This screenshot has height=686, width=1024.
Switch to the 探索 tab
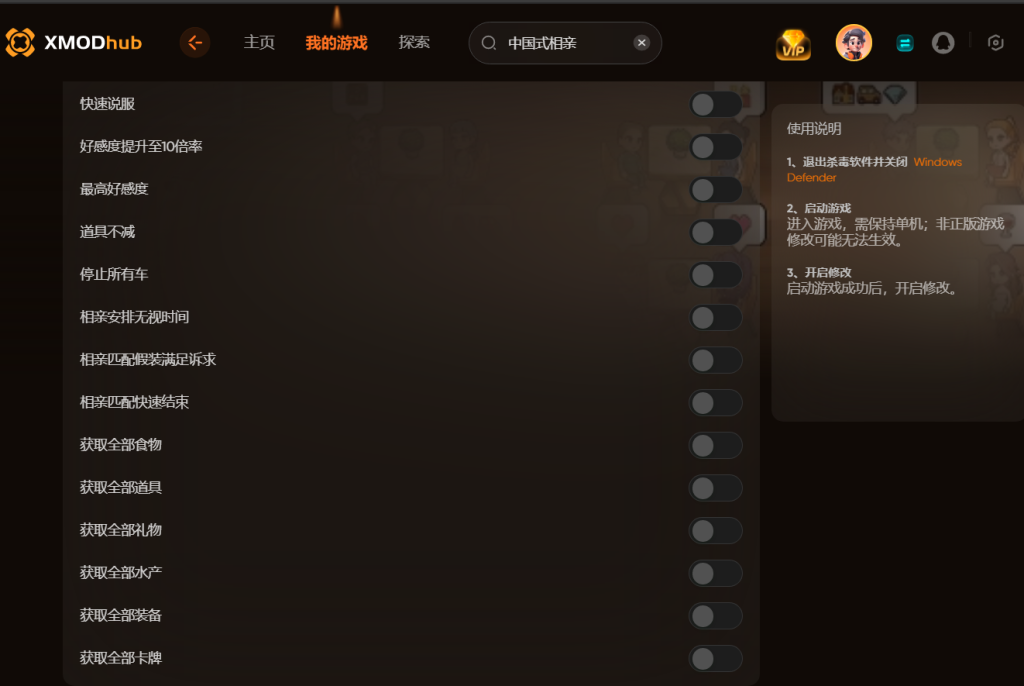pos(414,42)
